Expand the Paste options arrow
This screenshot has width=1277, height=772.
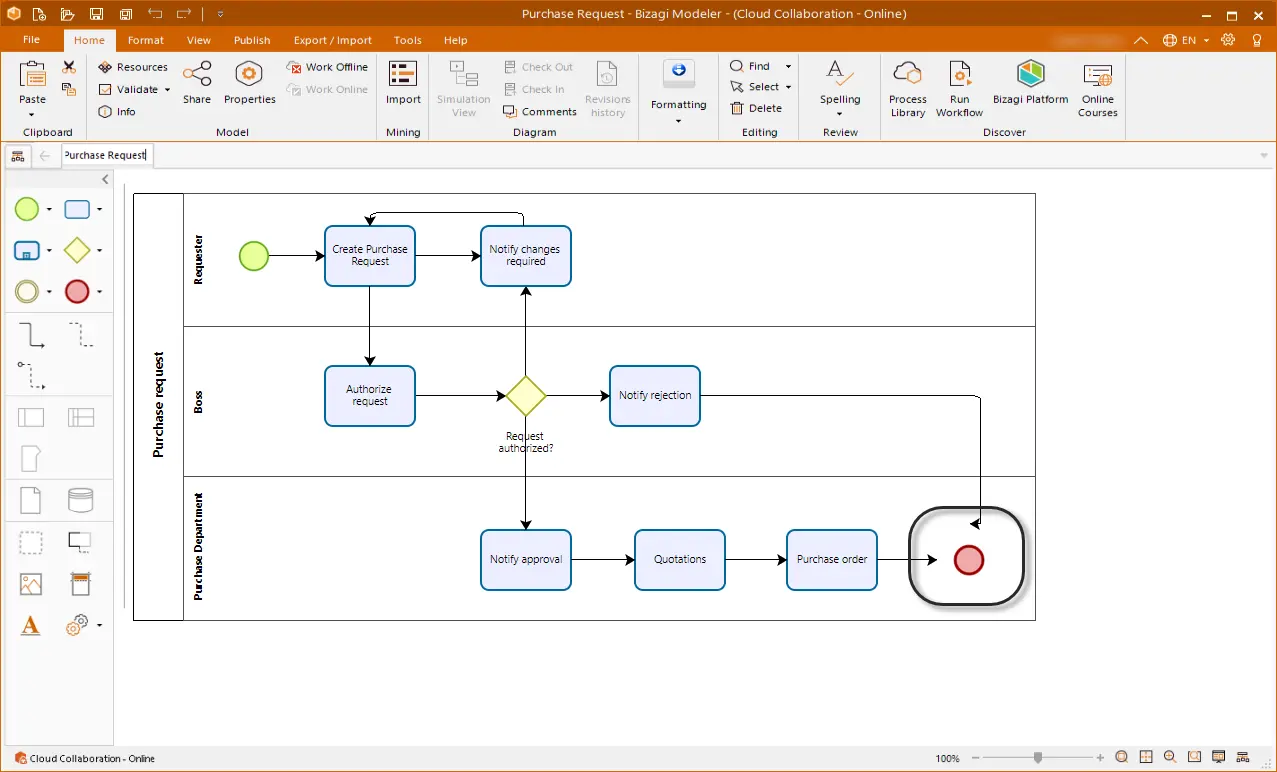point(32,115)
